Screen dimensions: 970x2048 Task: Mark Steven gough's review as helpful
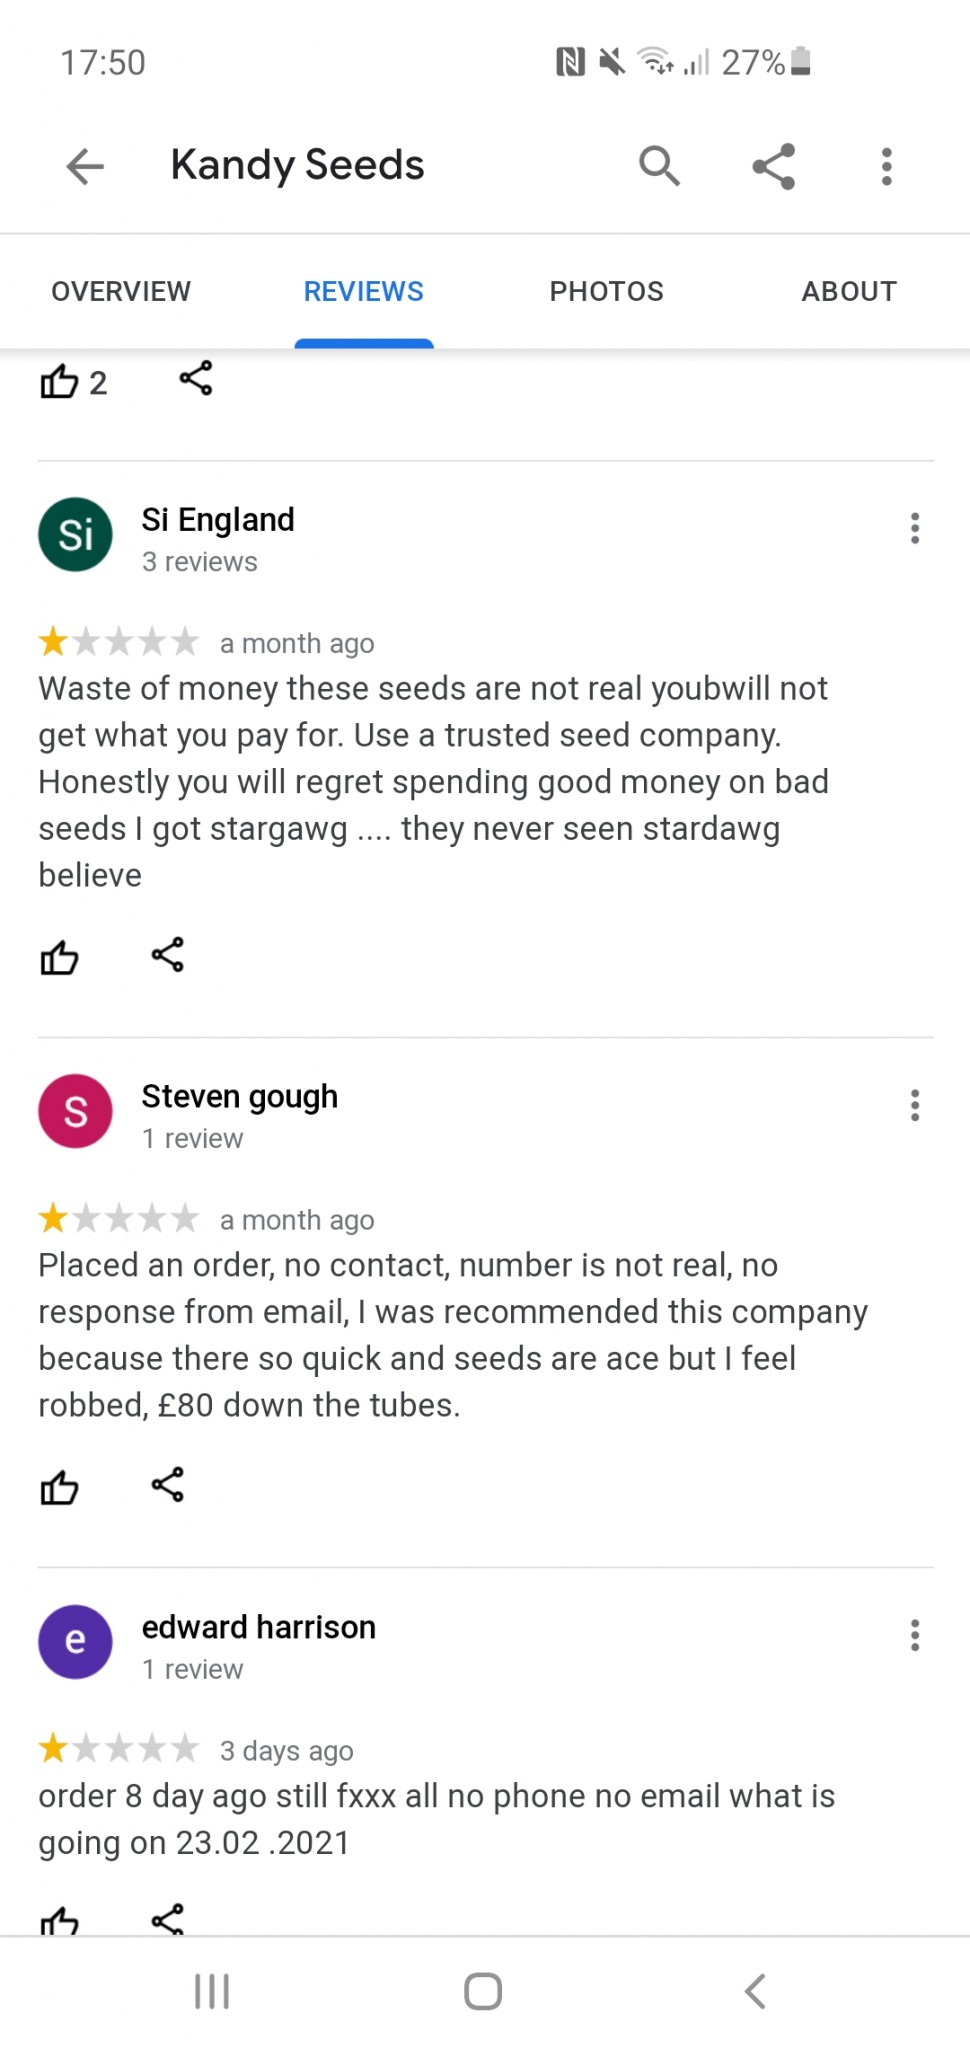pyautogui.click(x=59, y=1487)
